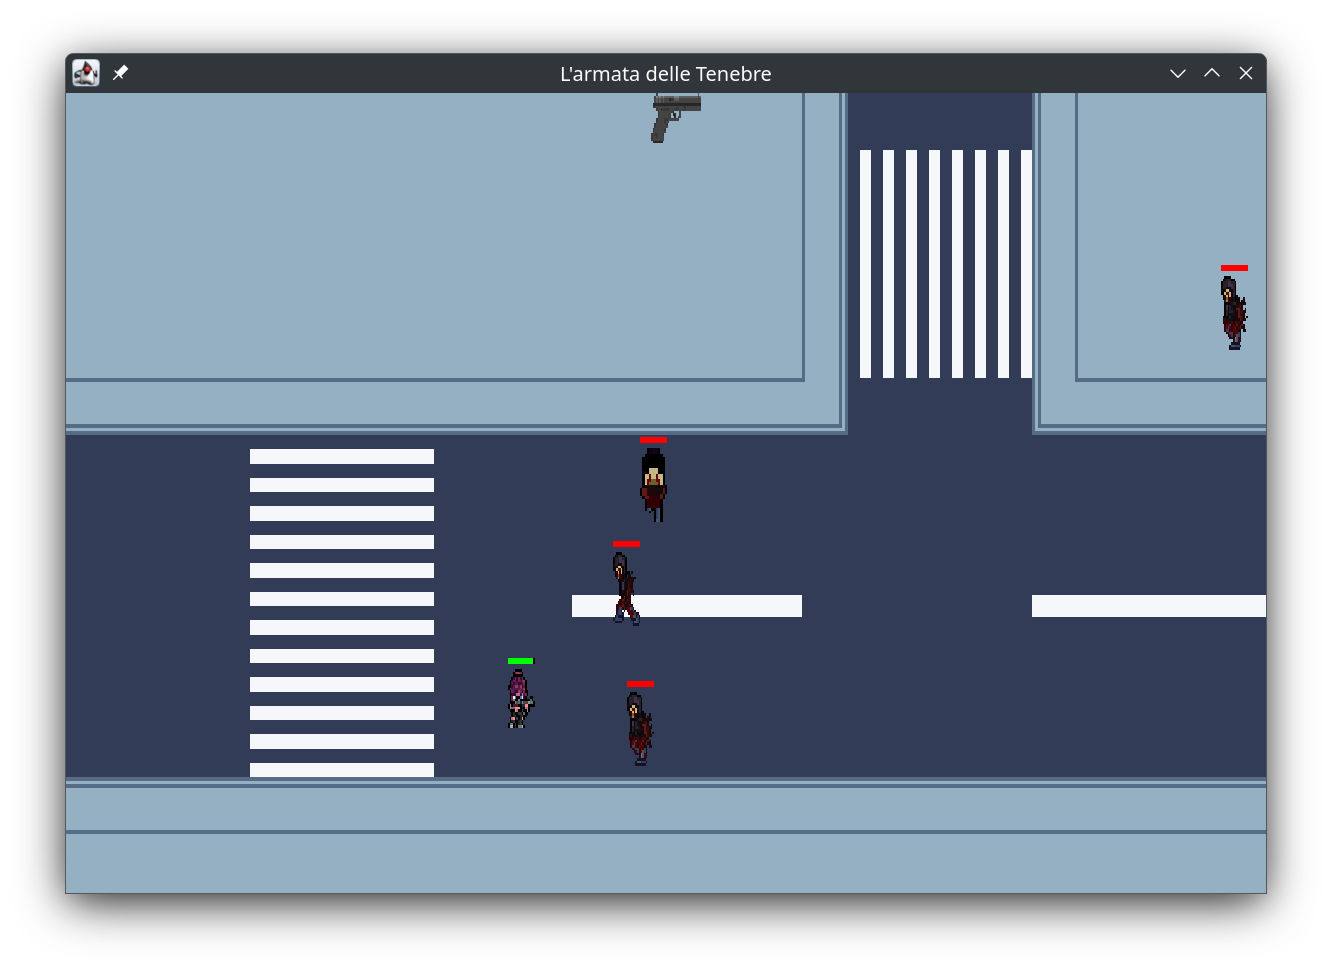The width and height of the screenshot is (1332, 971).
Task: Select the purple player character
Action: pyautogui.click(x=519, y=699)
